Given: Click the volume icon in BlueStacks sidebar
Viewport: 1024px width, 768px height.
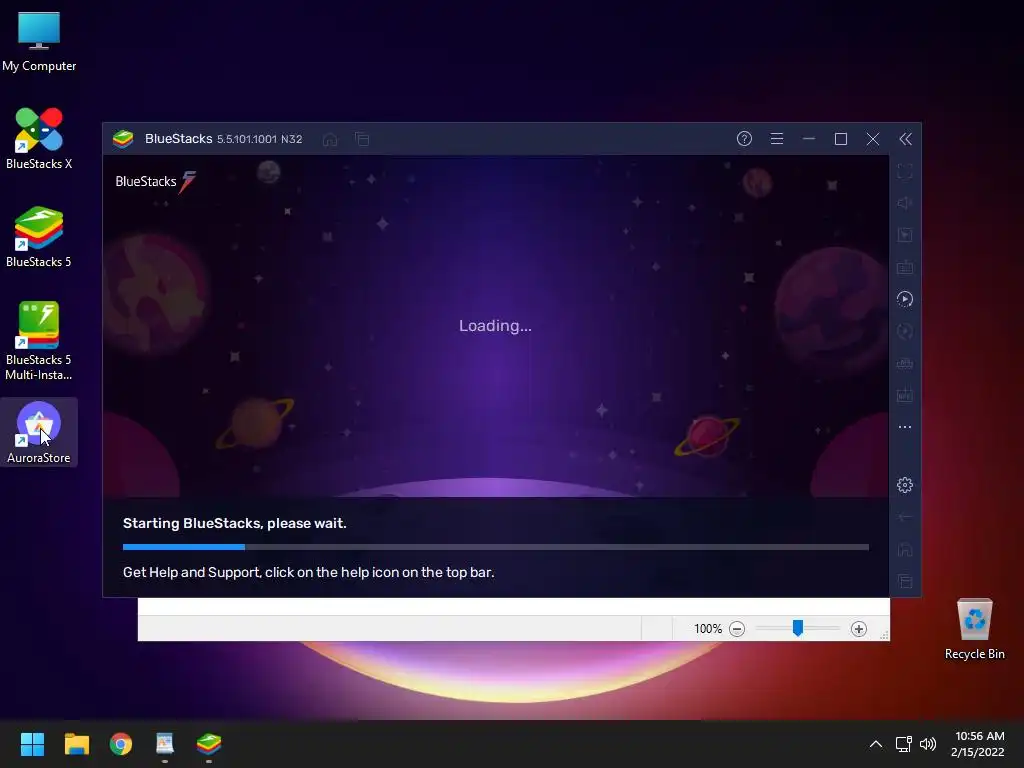Looking at the screenshot, I should tap(904, 203).
